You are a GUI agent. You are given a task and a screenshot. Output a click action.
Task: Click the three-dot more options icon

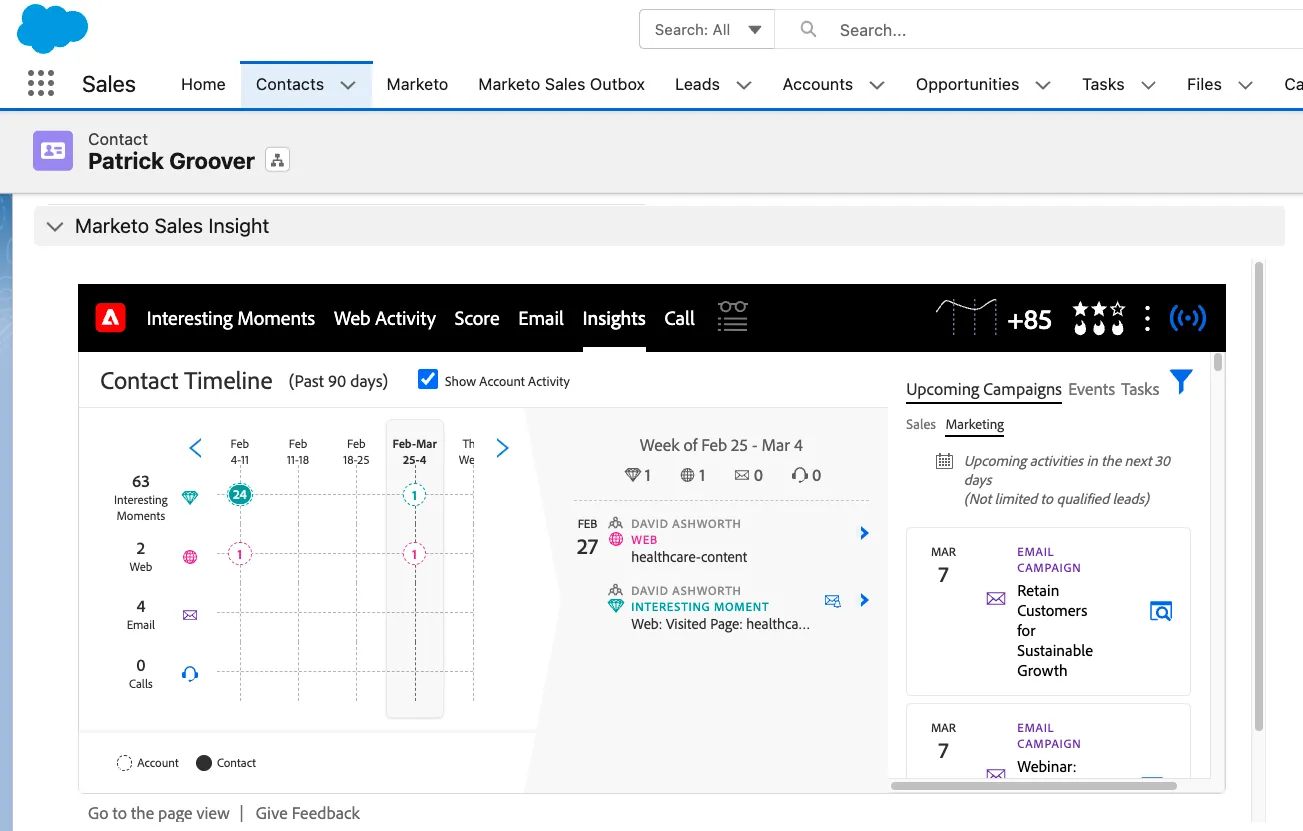1147,318
